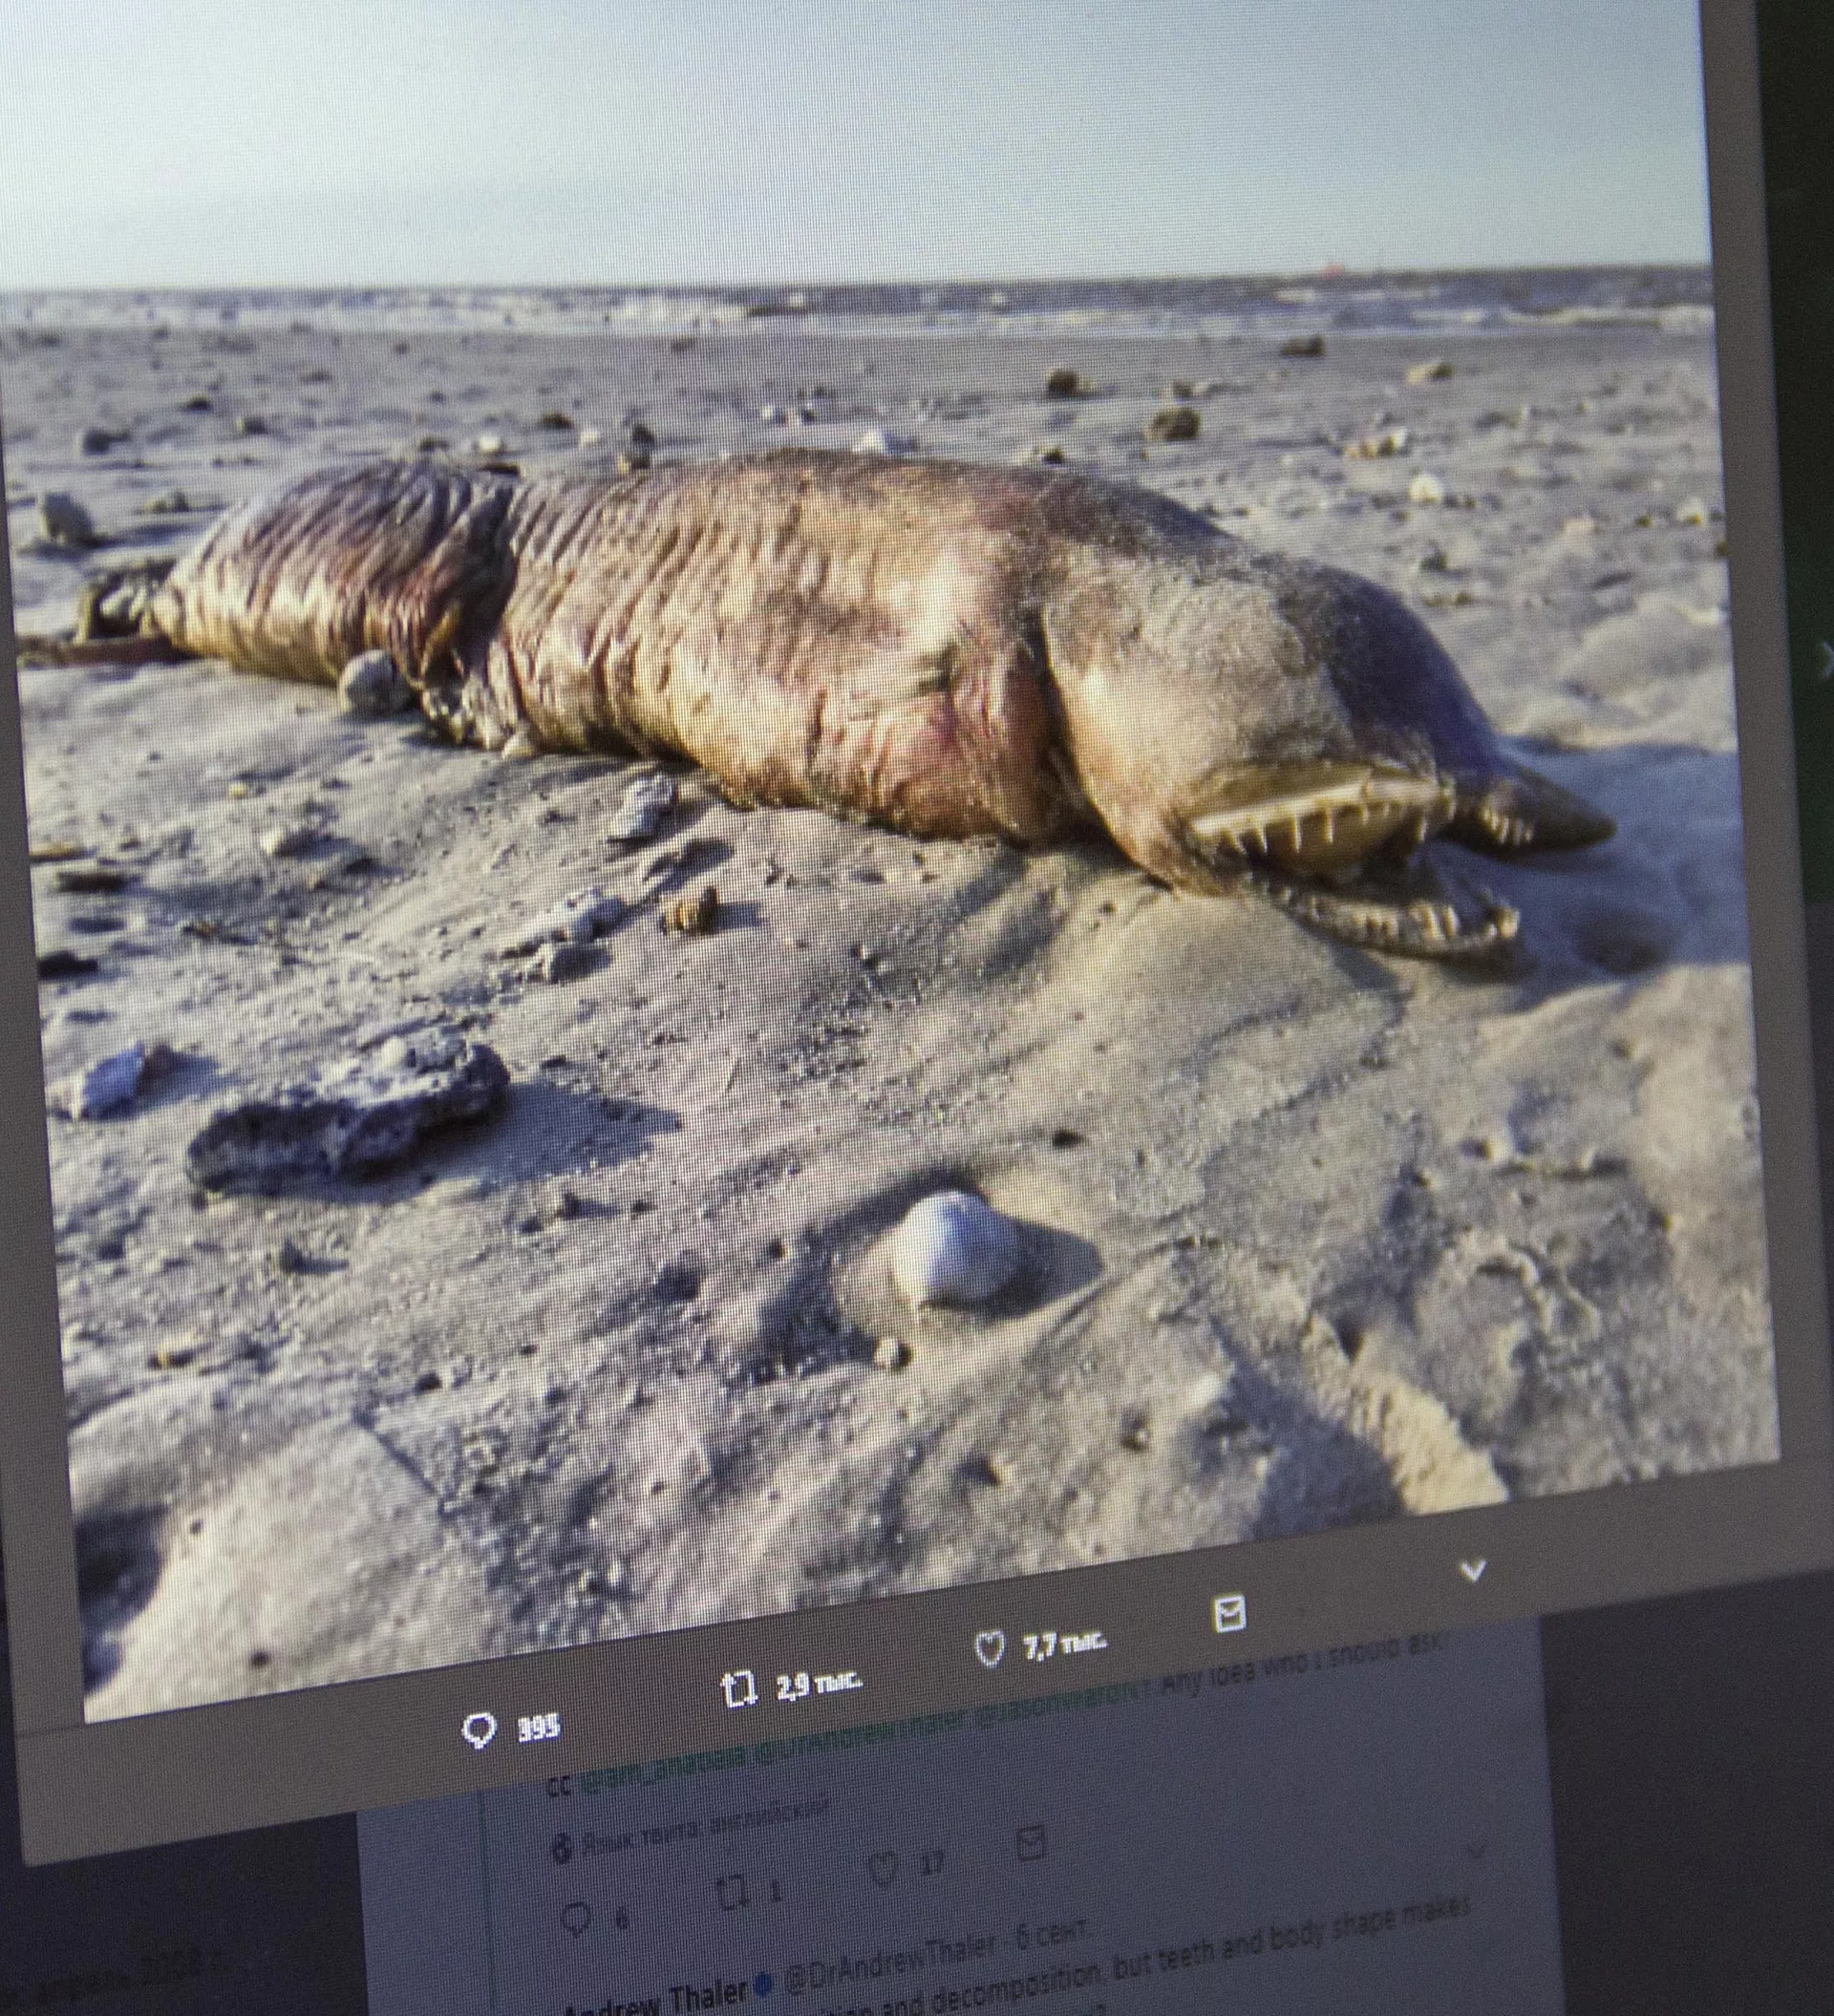This screenshot has width=1834, height=2016.
Task: Click the envelope direct message icon under photo
Action: coord(1229,1614)
